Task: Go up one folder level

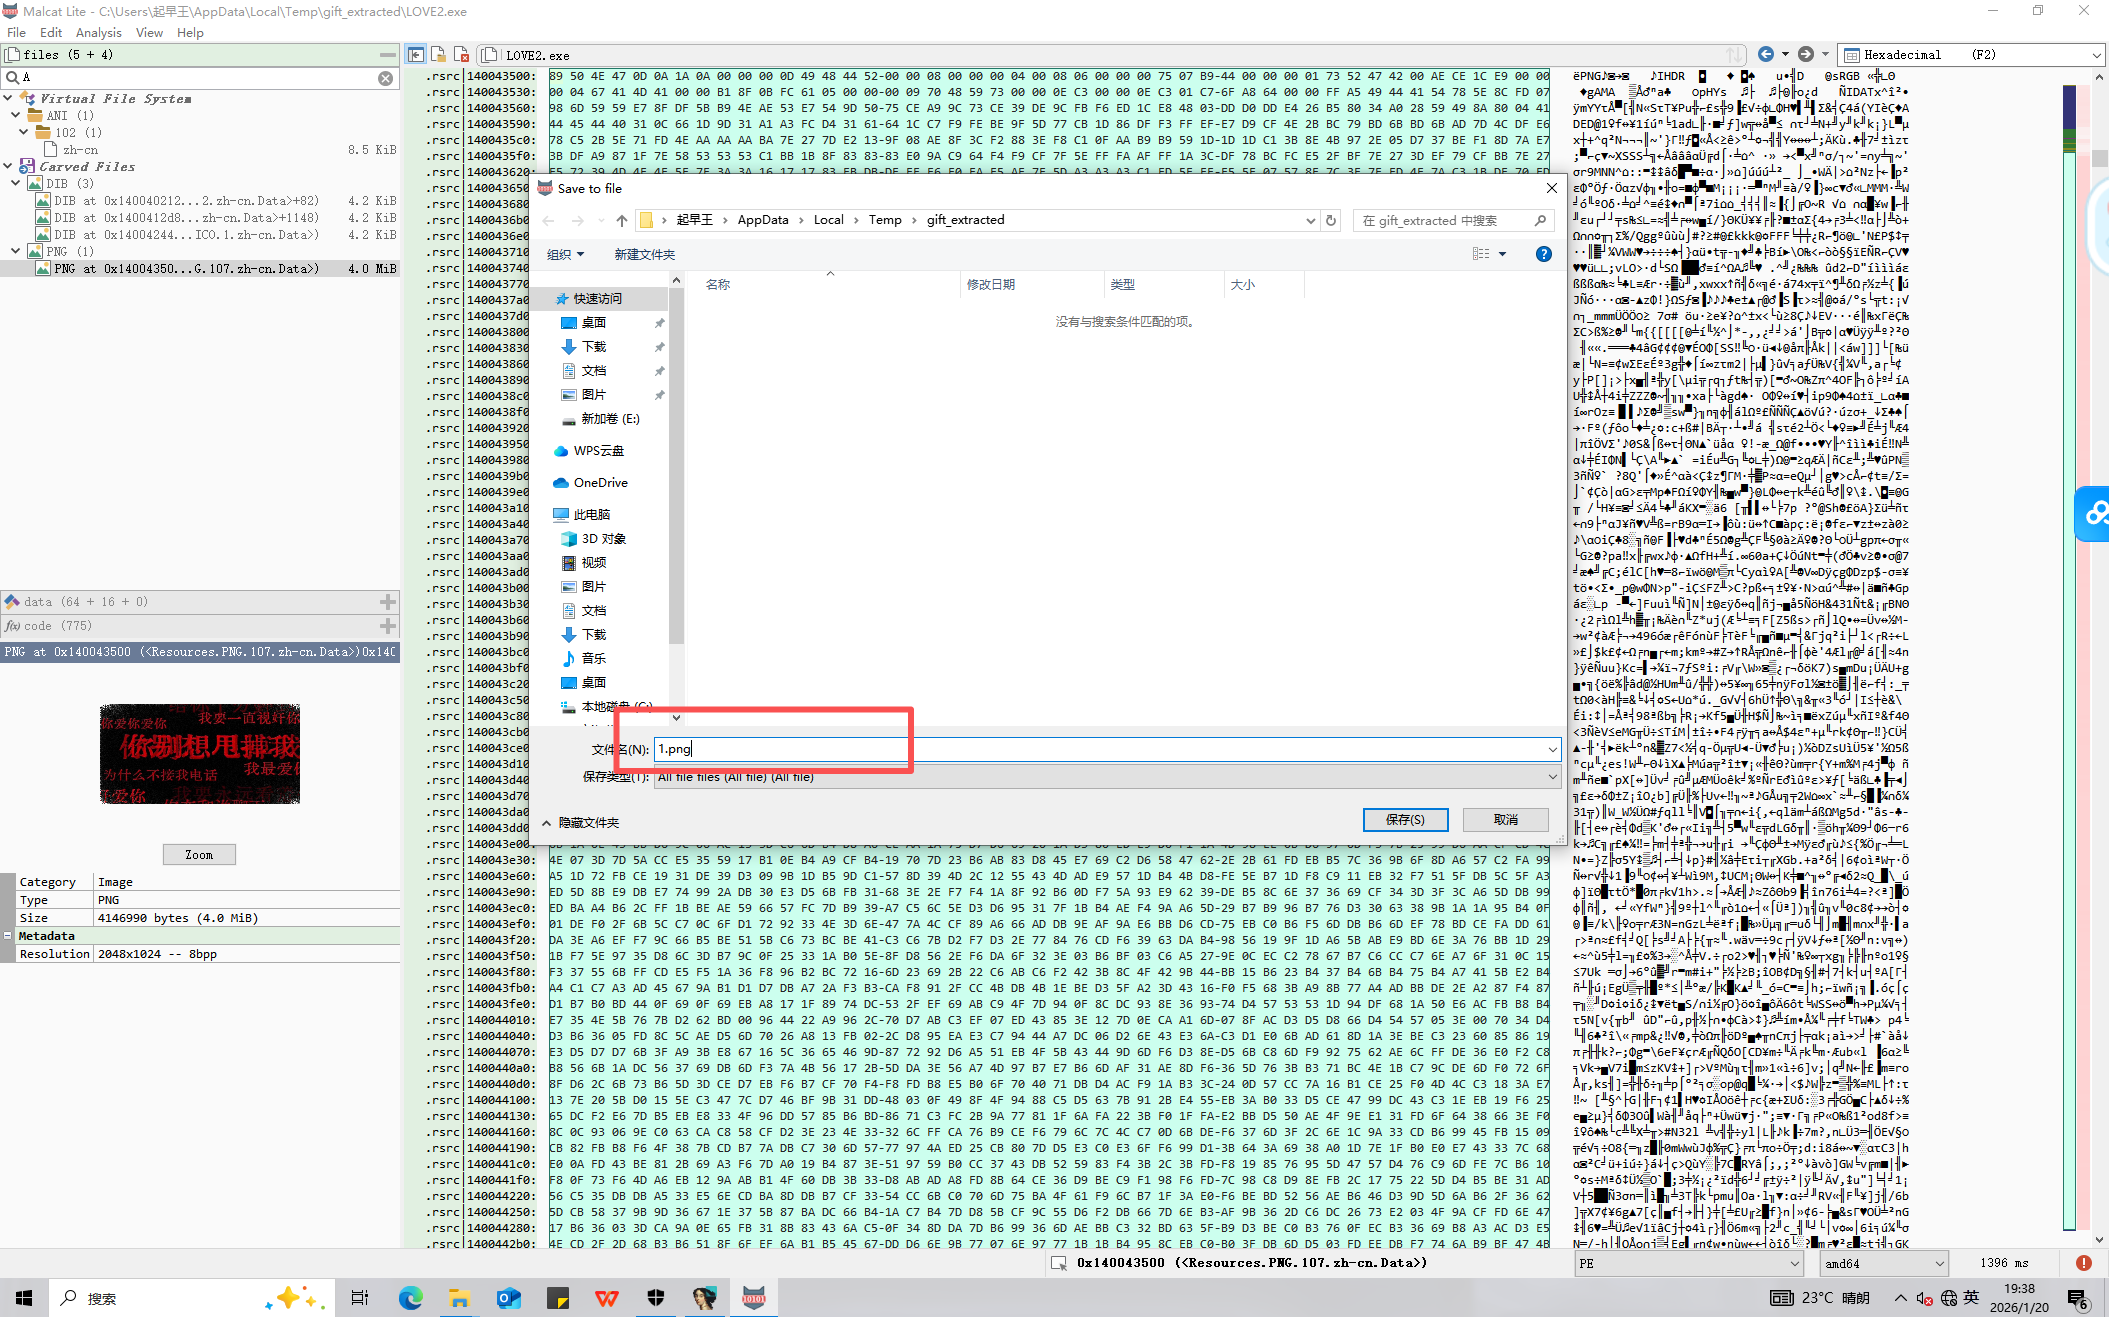Action: pyautogui.click(x=622, y=220)
